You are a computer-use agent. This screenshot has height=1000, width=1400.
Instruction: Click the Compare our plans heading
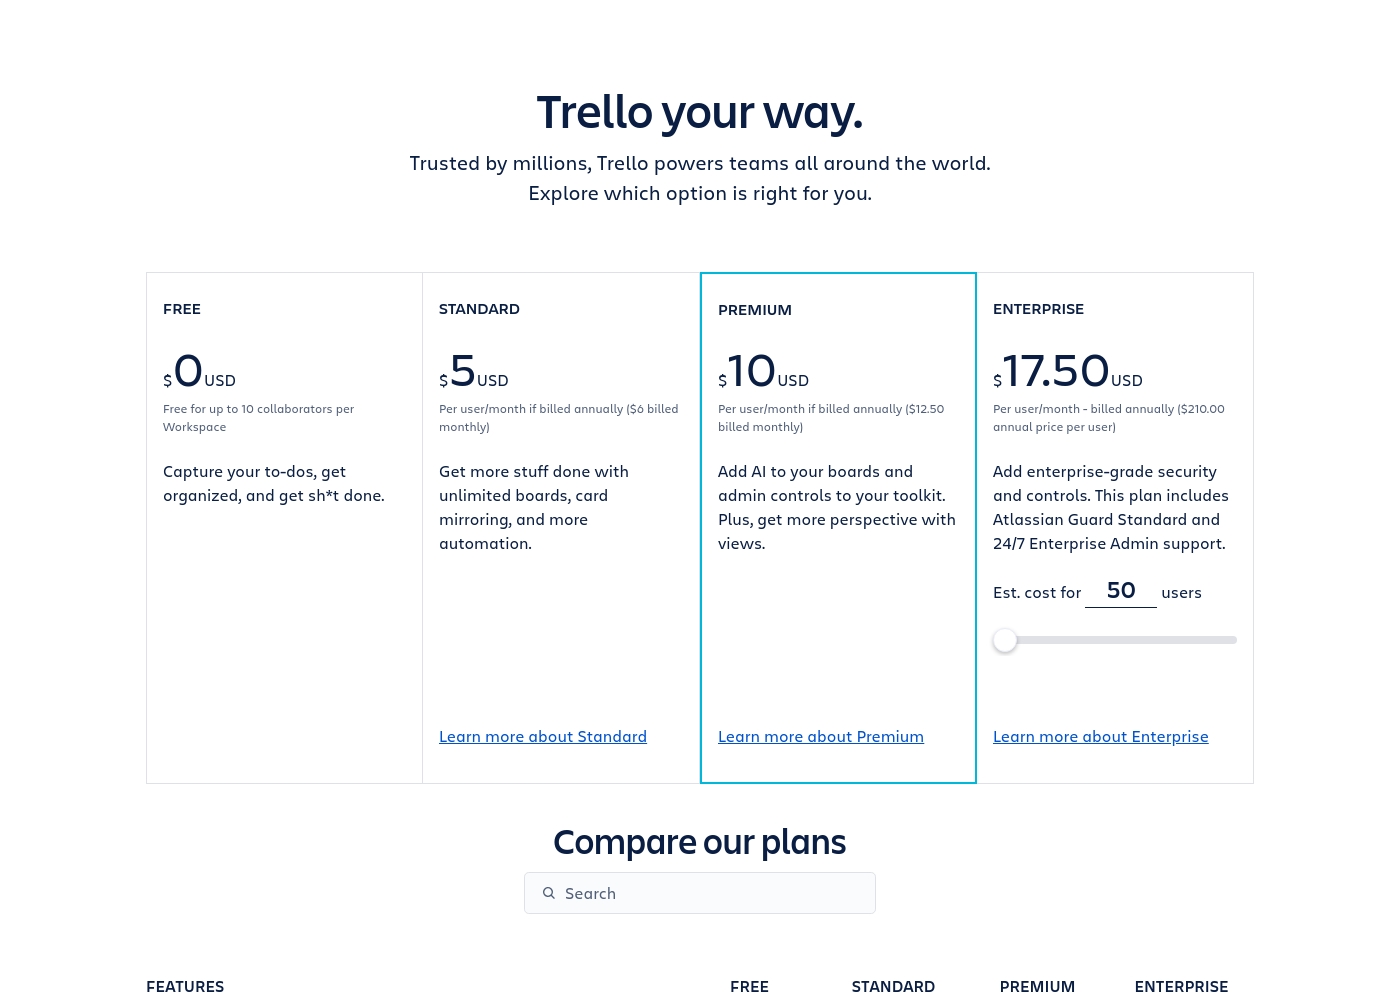[x=700, y=842]
